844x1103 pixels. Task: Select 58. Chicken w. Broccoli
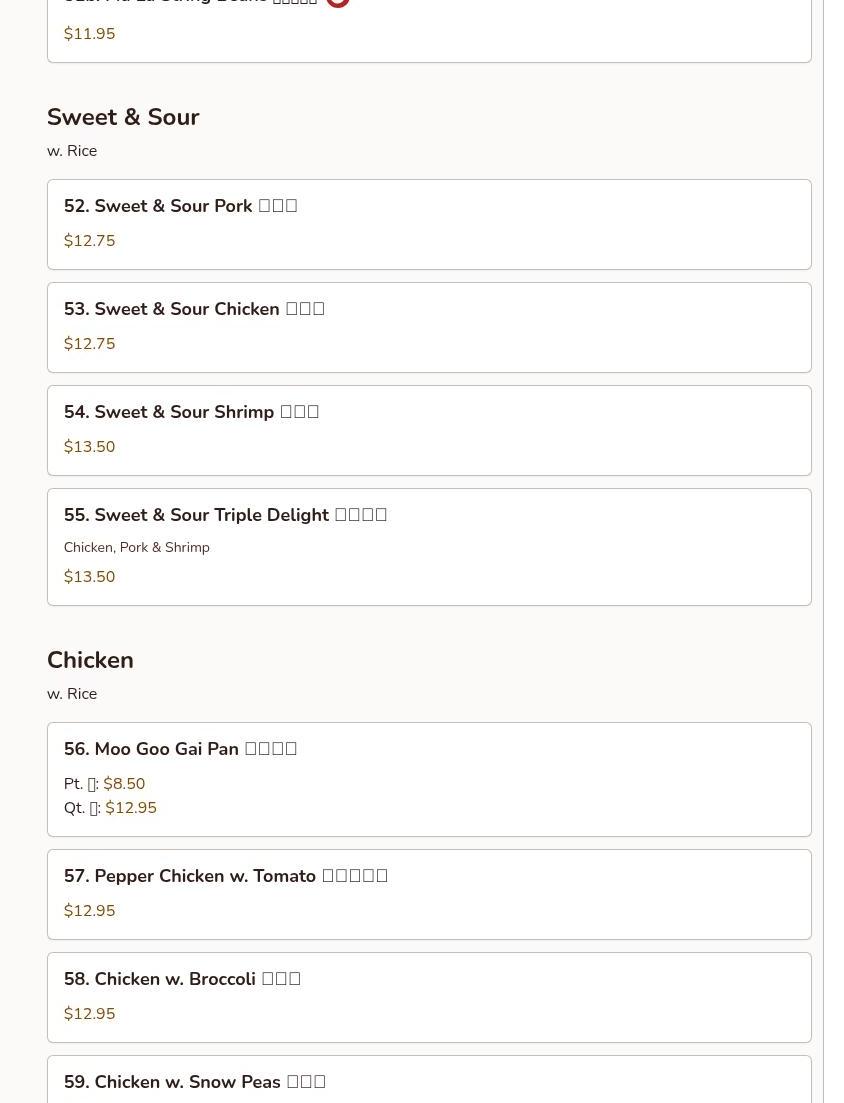coord(182,979)
